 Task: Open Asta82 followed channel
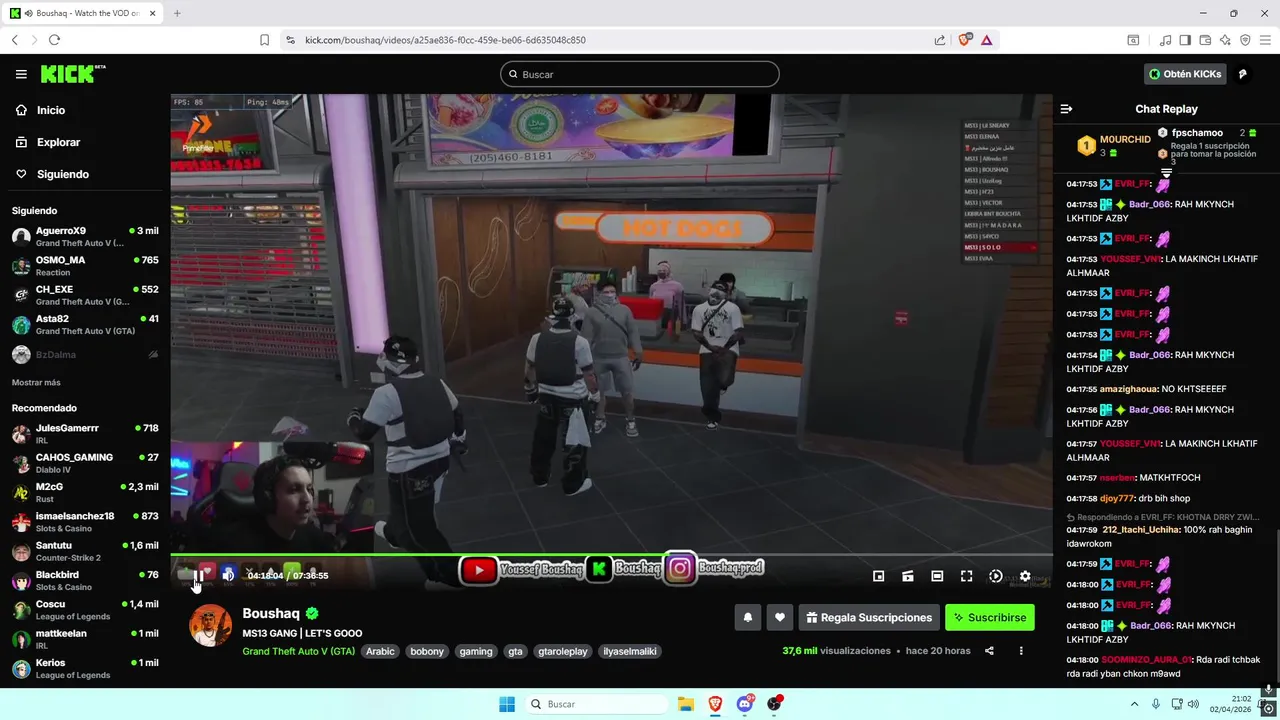[x=85, y=324]
